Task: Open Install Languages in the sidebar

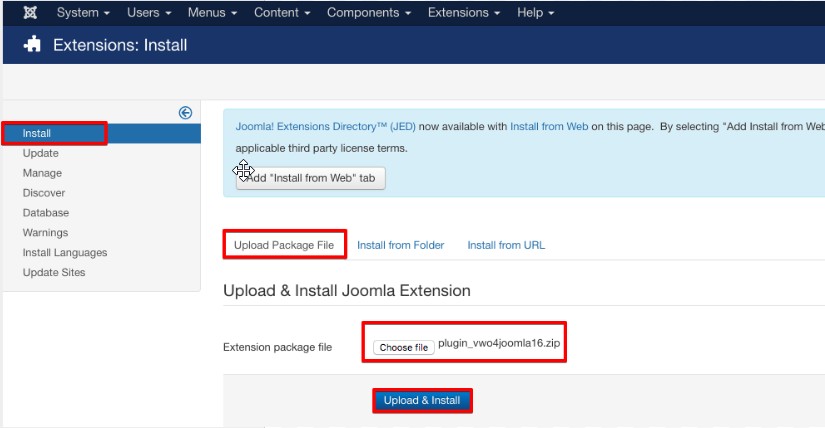Action: pyautogui.click(x=65, y=253)
